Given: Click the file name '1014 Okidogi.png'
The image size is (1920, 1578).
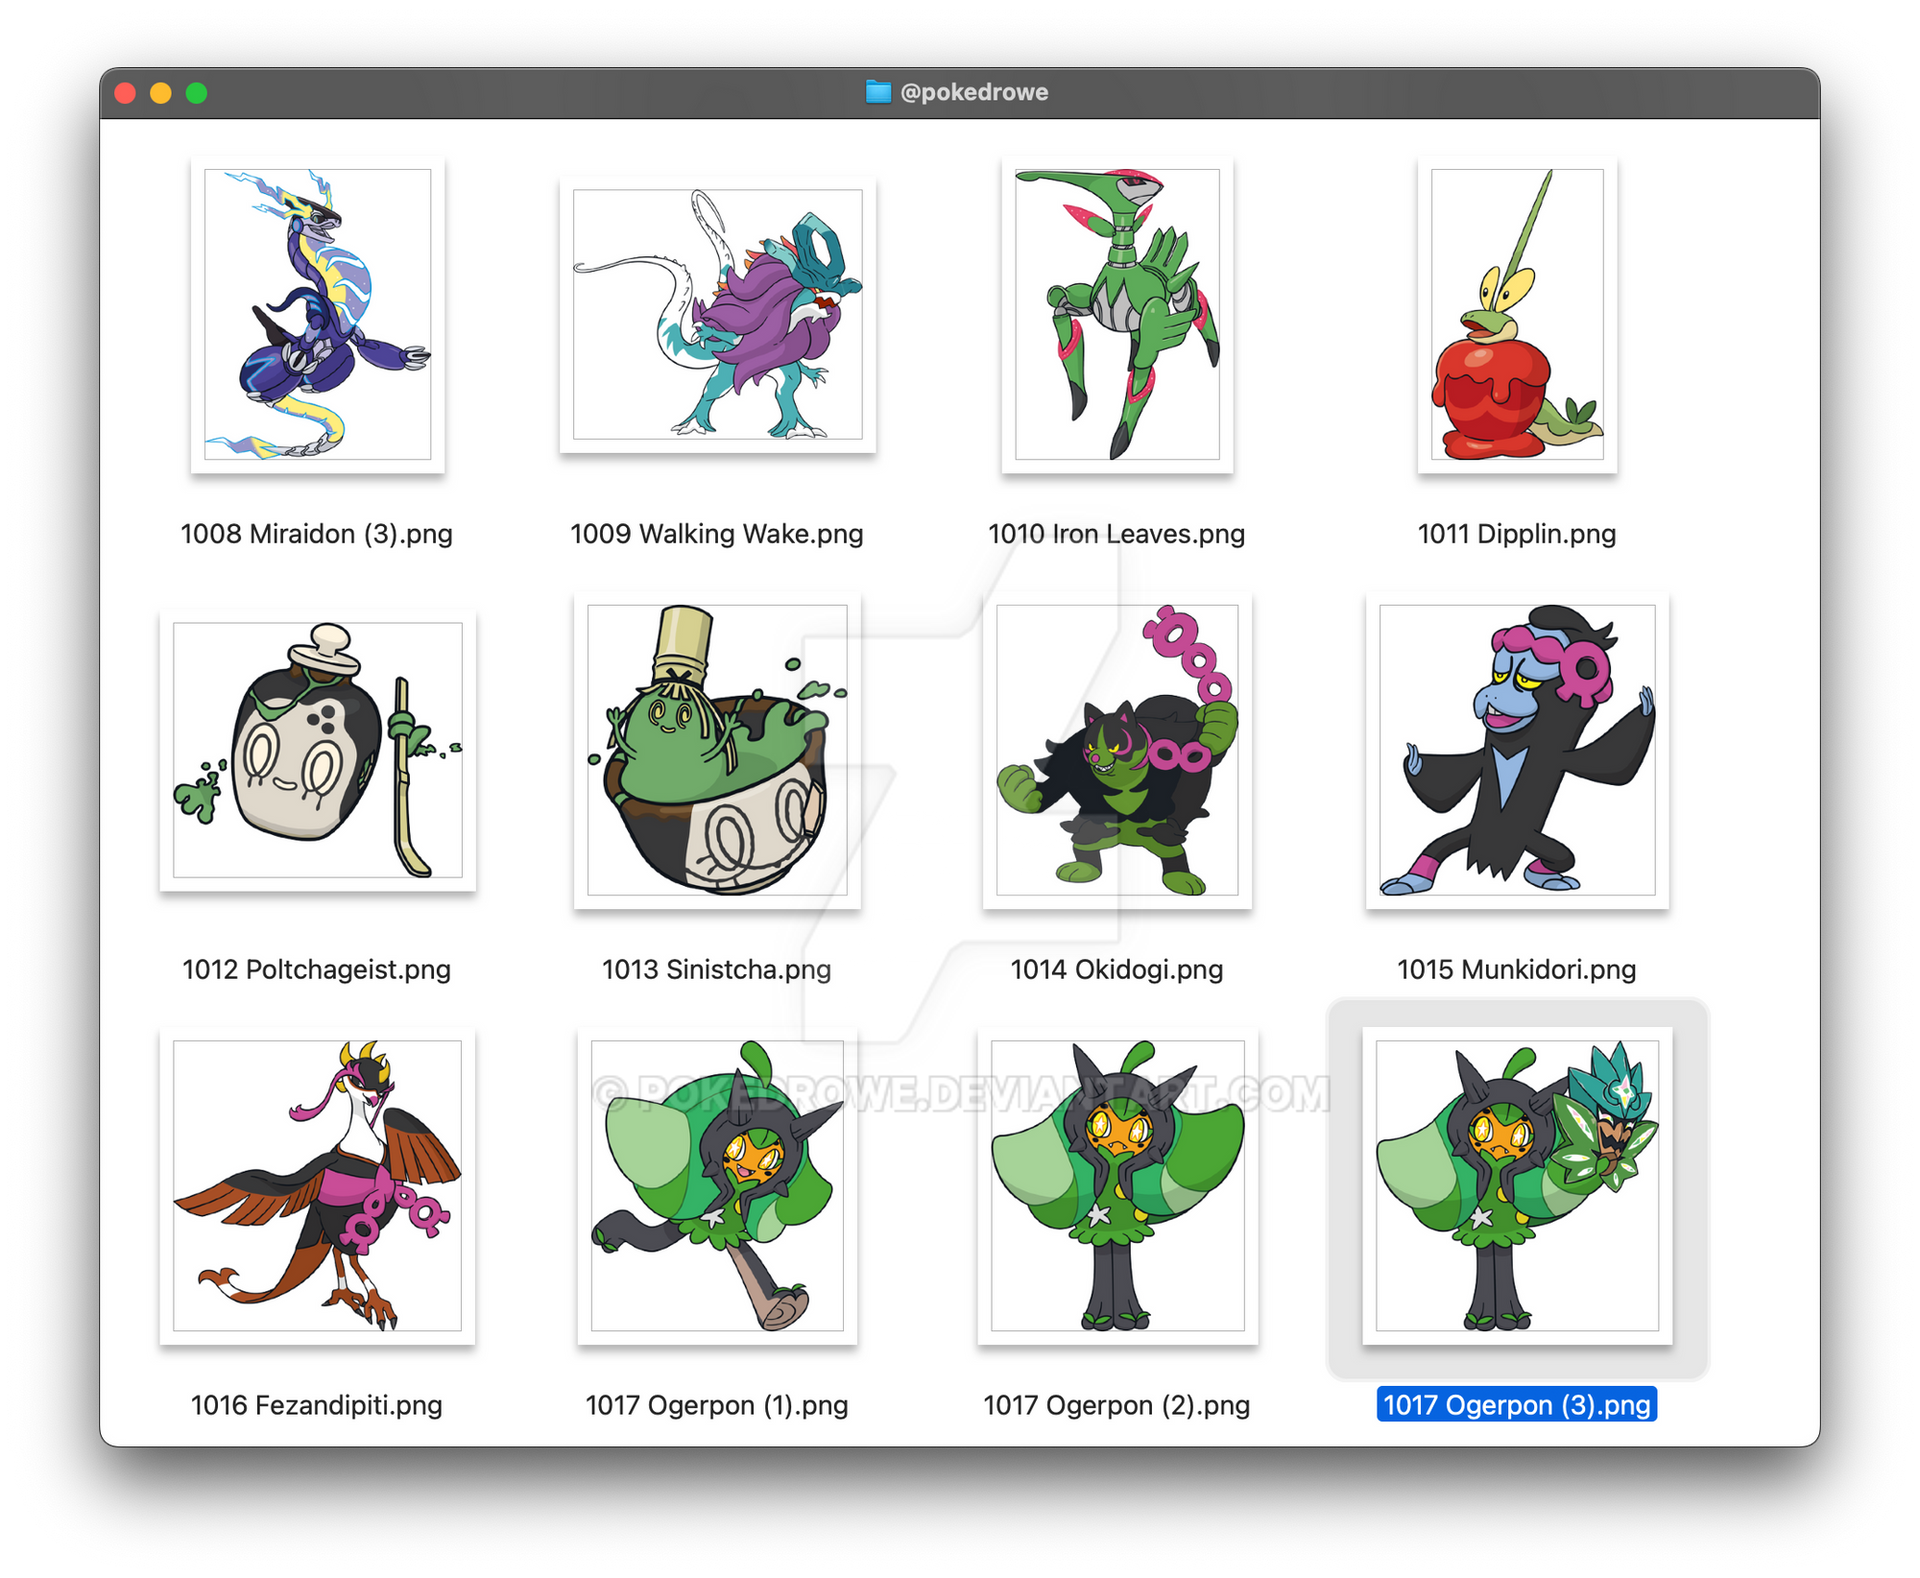Looking at the screenshot, I should pos(1117,970).
